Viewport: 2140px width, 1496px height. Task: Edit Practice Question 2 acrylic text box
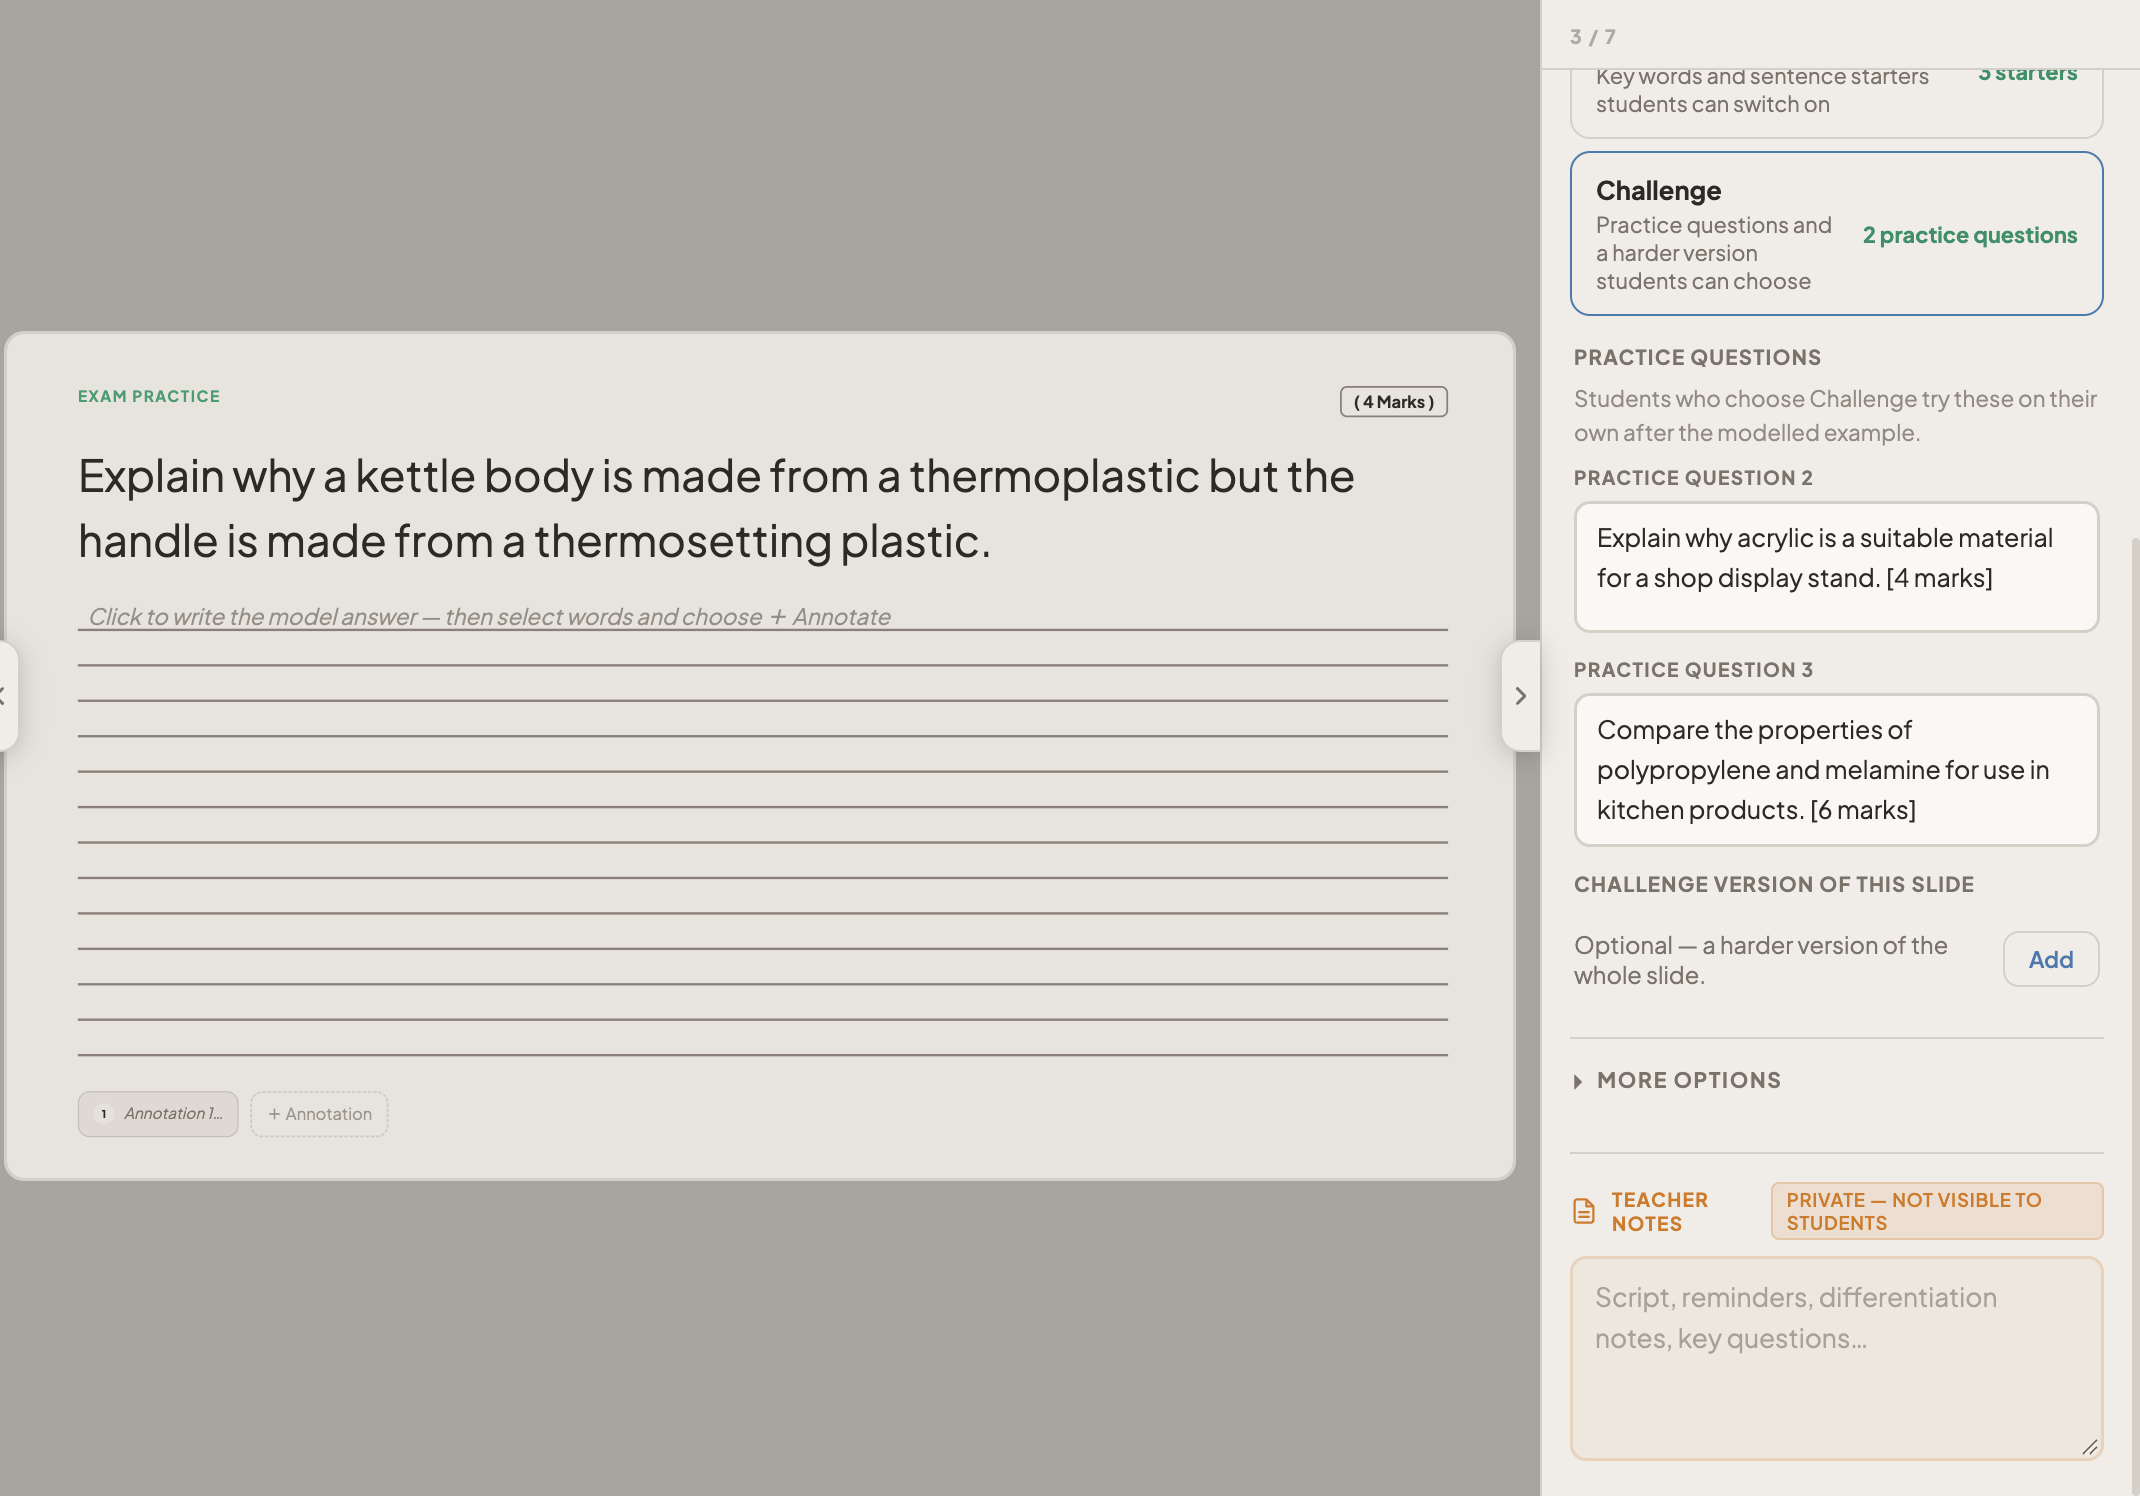coord(1836,567)
